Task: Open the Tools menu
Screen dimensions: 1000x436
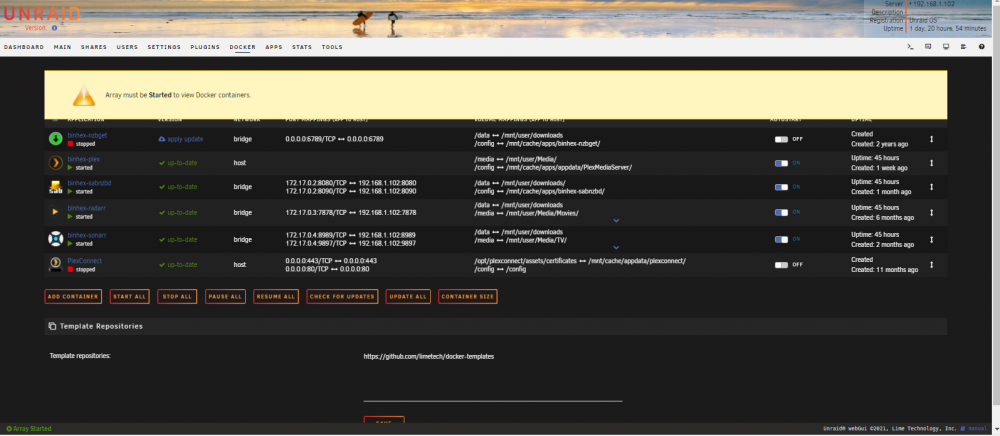Action: tap(332, 47)
